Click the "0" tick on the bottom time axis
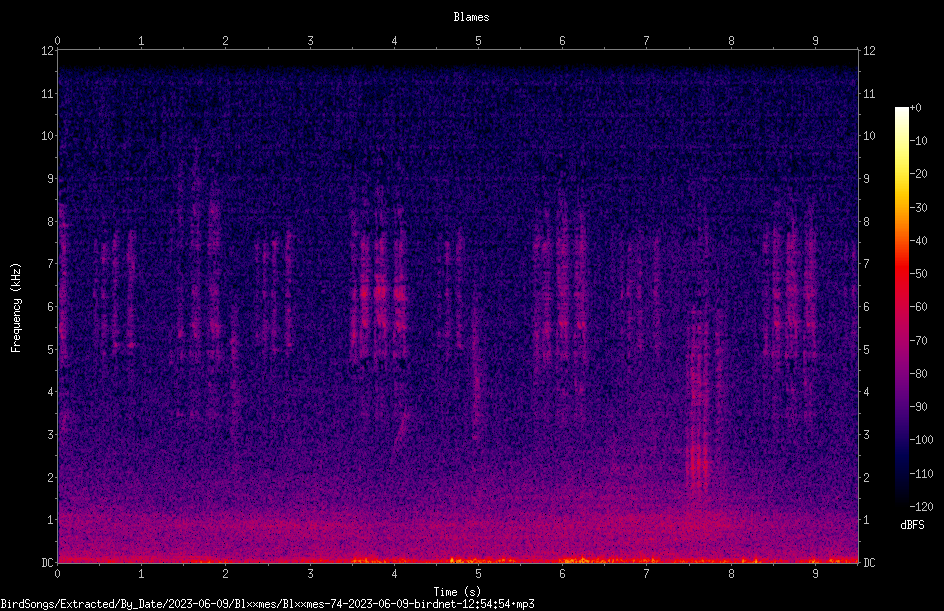The image size is (944, 611). pyautogui.click(x=57, y=574)
